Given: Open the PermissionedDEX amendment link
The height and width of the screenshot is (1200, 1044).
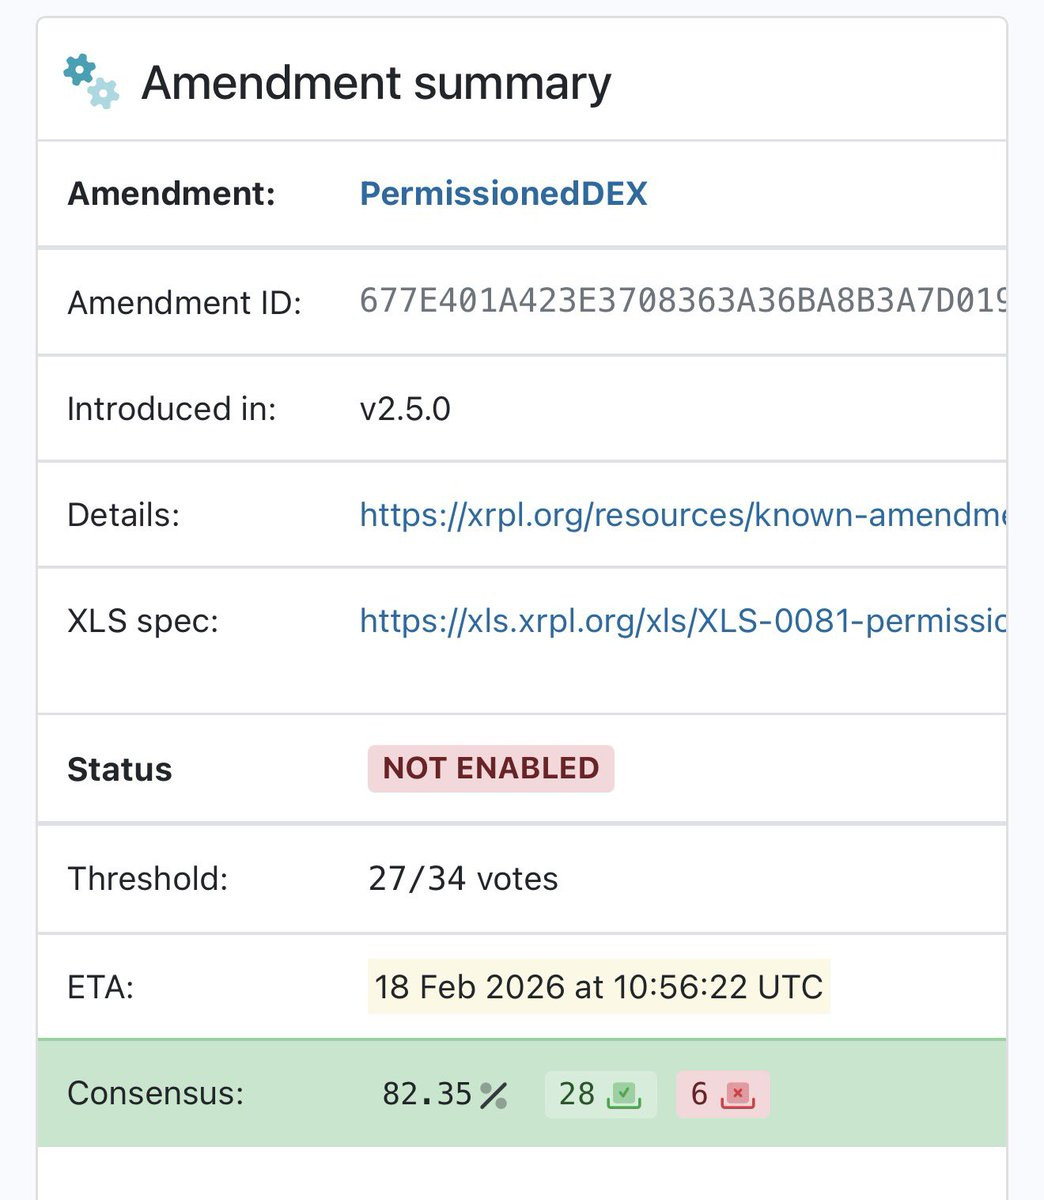Looking at the screenshot, I should [x=503, y=193].
